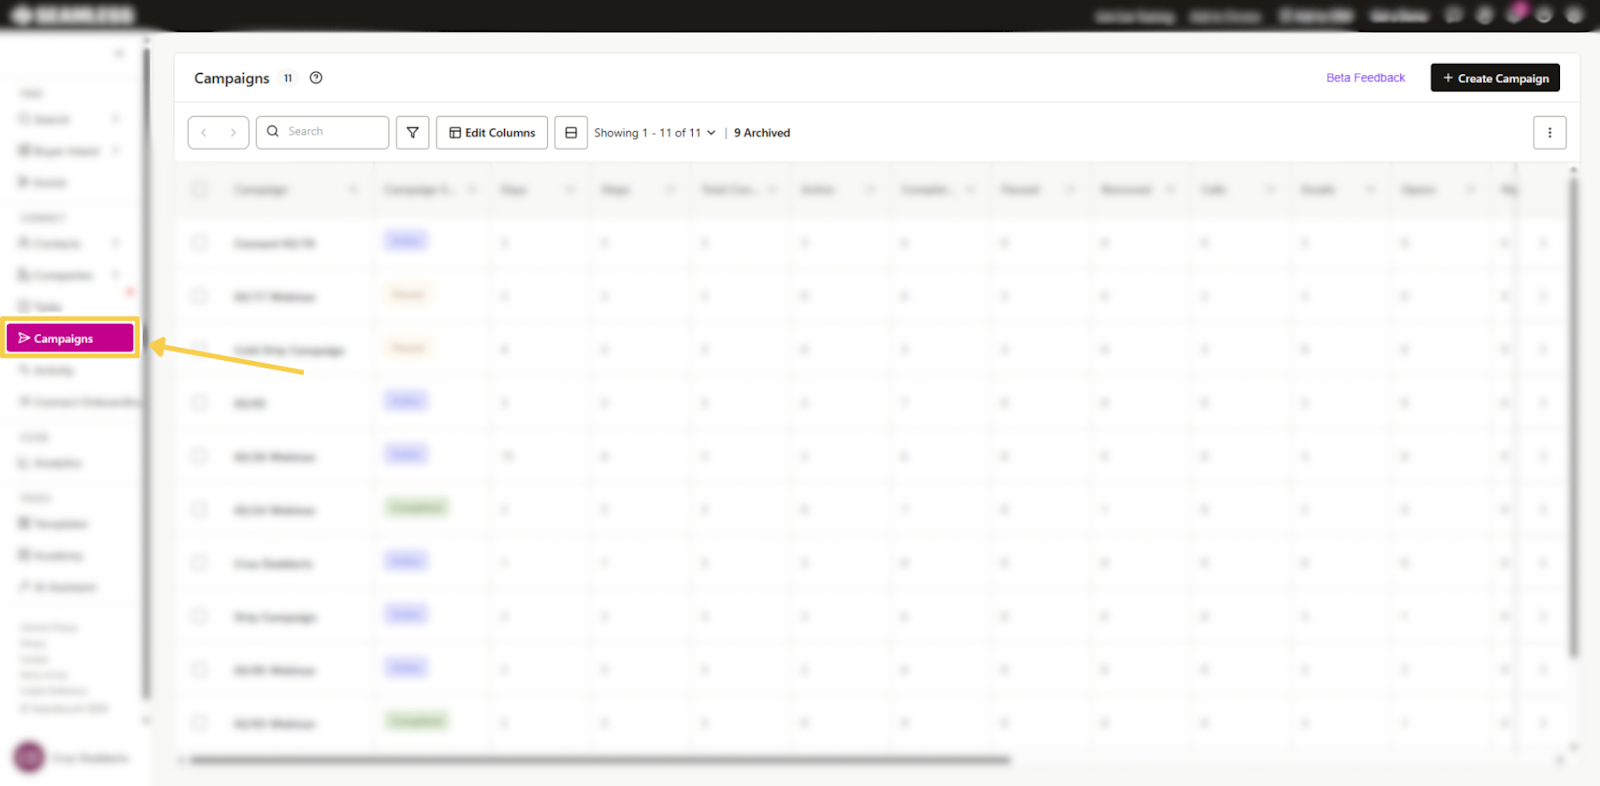Toggle the table layout view icon
Image resolution: width=1600 pixels, height=786 pixels.
point(571,132)
